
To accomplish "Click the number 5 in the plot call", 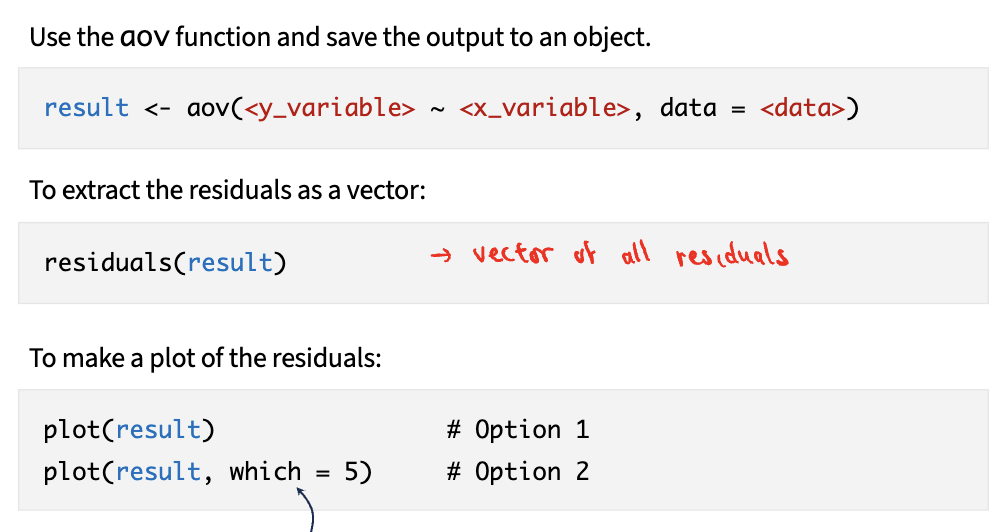I will click(x=351, y=471).
